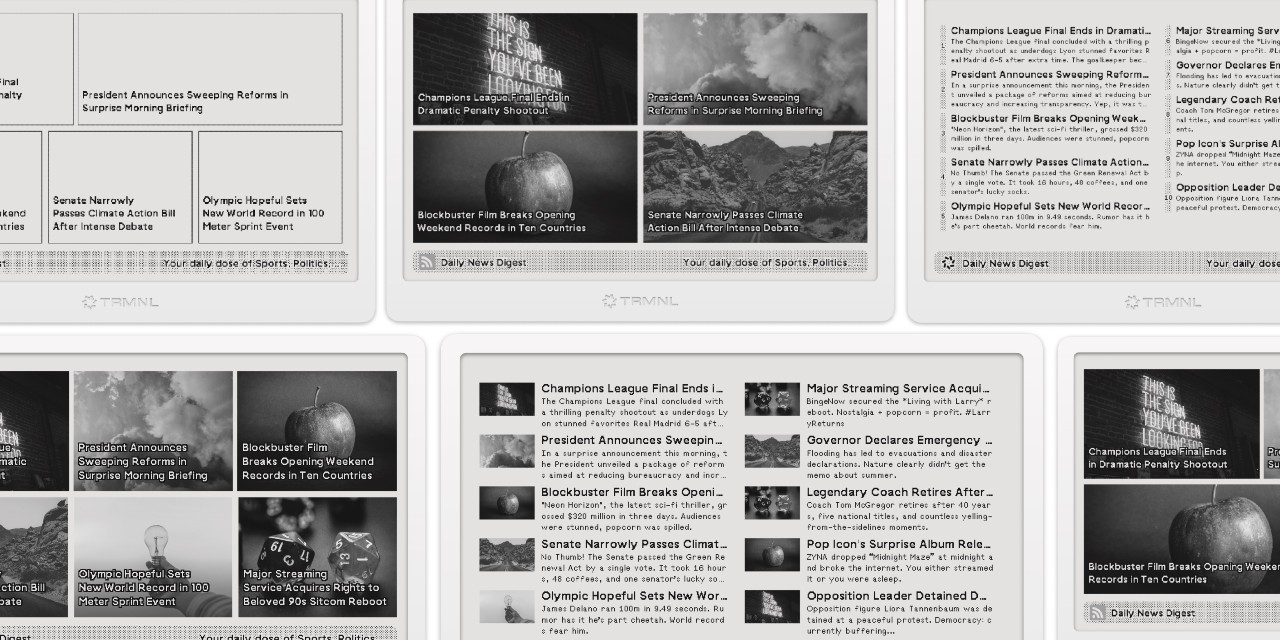1280x640 pixels.
Task: Click the TRMNL icon beside Daily News Digest in the numbered list footer
Action: tap(949, 263)
